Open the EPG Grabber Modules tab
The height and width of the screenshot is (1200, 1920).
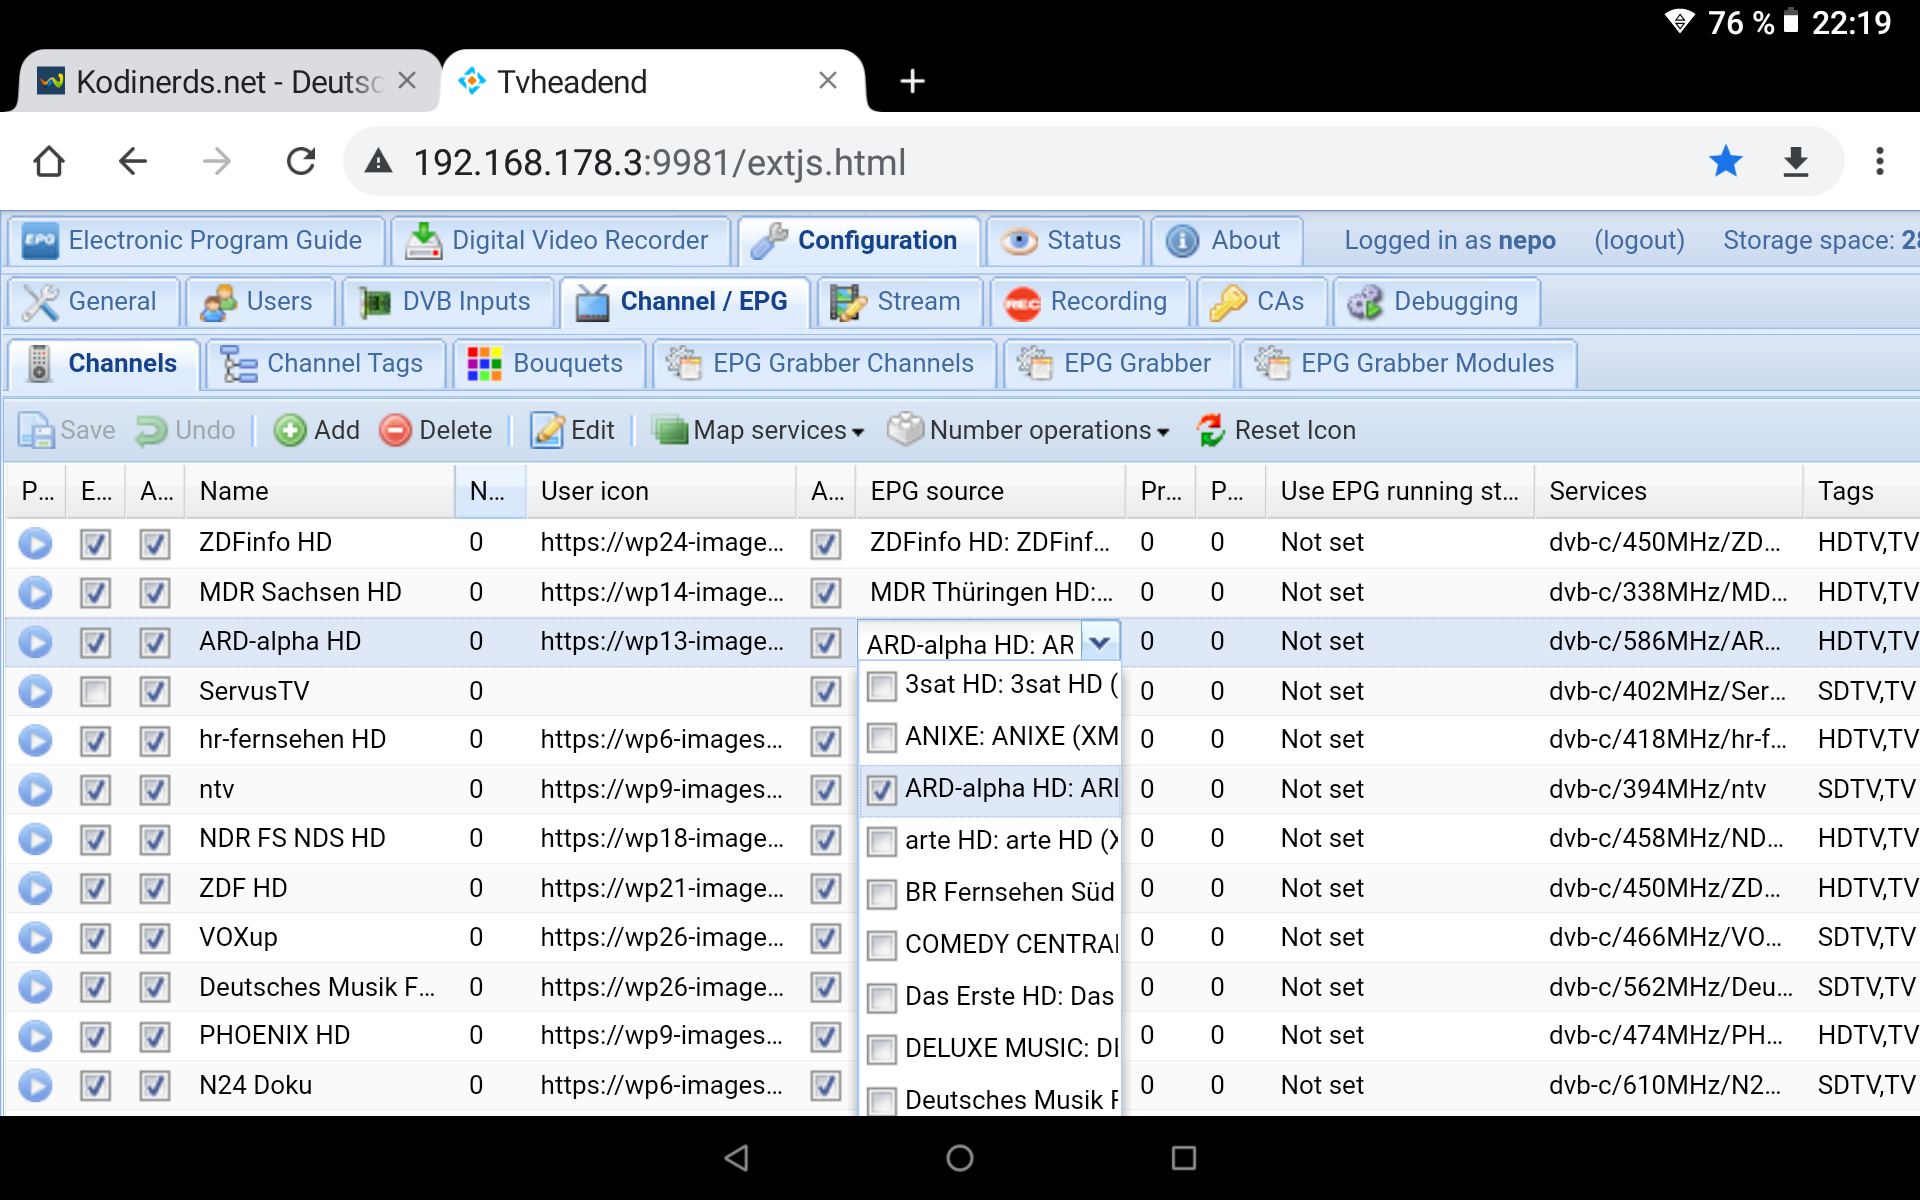(x=1408, y=364)
